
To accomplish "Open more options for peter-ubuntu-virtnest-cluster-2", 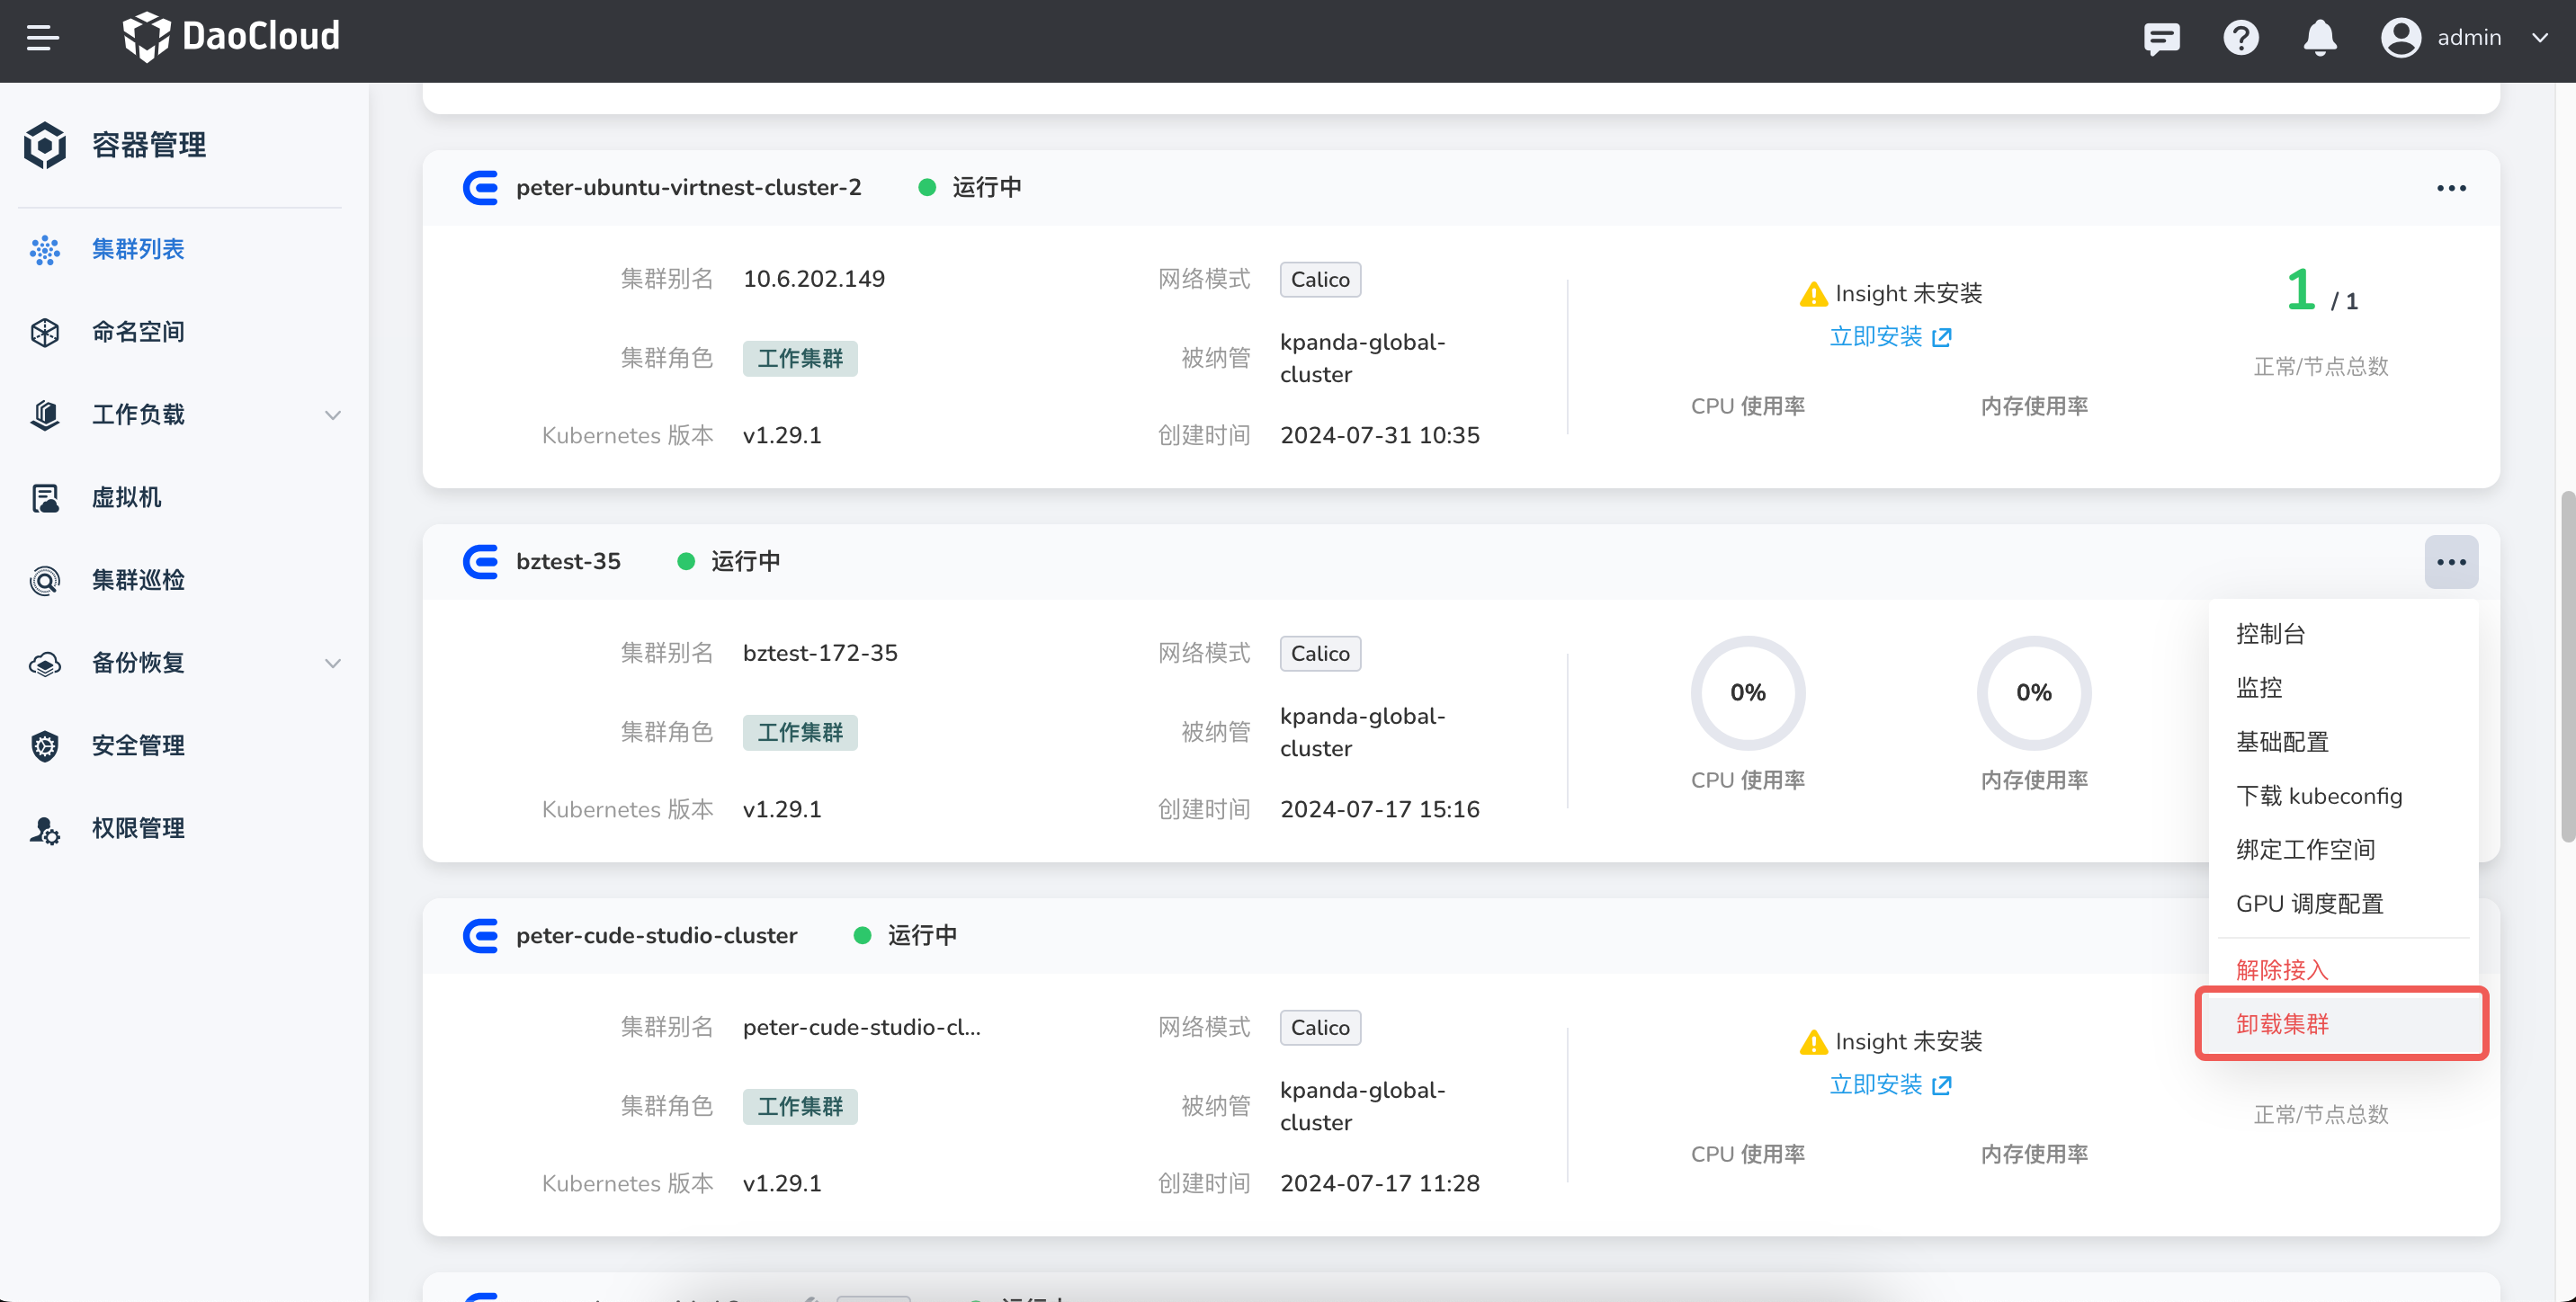I will [x=2451, y=188].
